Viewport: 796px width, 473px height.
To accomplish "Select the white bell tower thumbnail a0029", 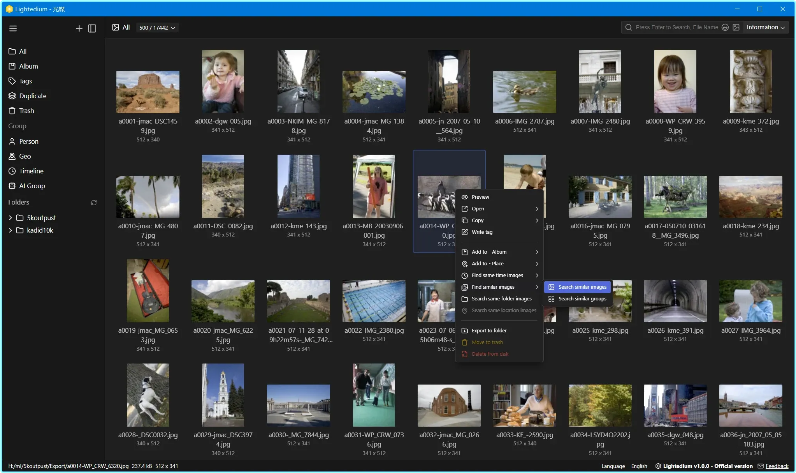I will click(x=223, y=395).
